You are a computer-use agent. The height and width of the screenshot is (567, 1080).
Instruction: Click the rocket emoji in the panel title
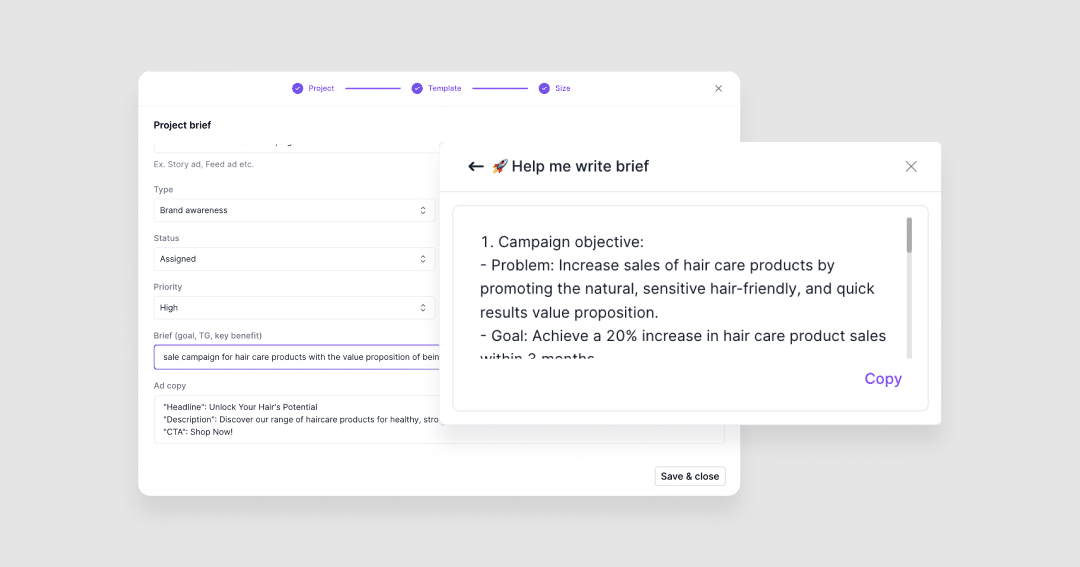click(x=499, y=166)
